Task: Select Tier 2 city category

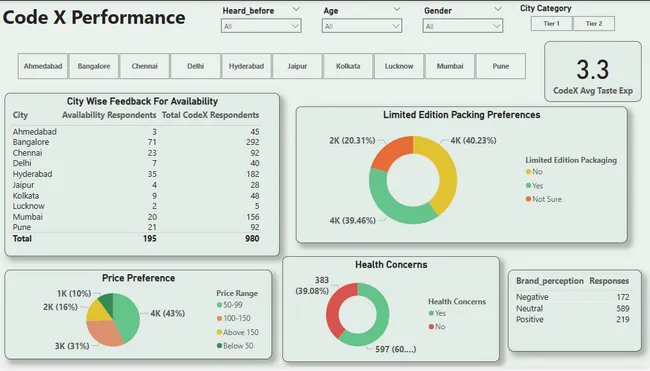Action: coord(594,24)
